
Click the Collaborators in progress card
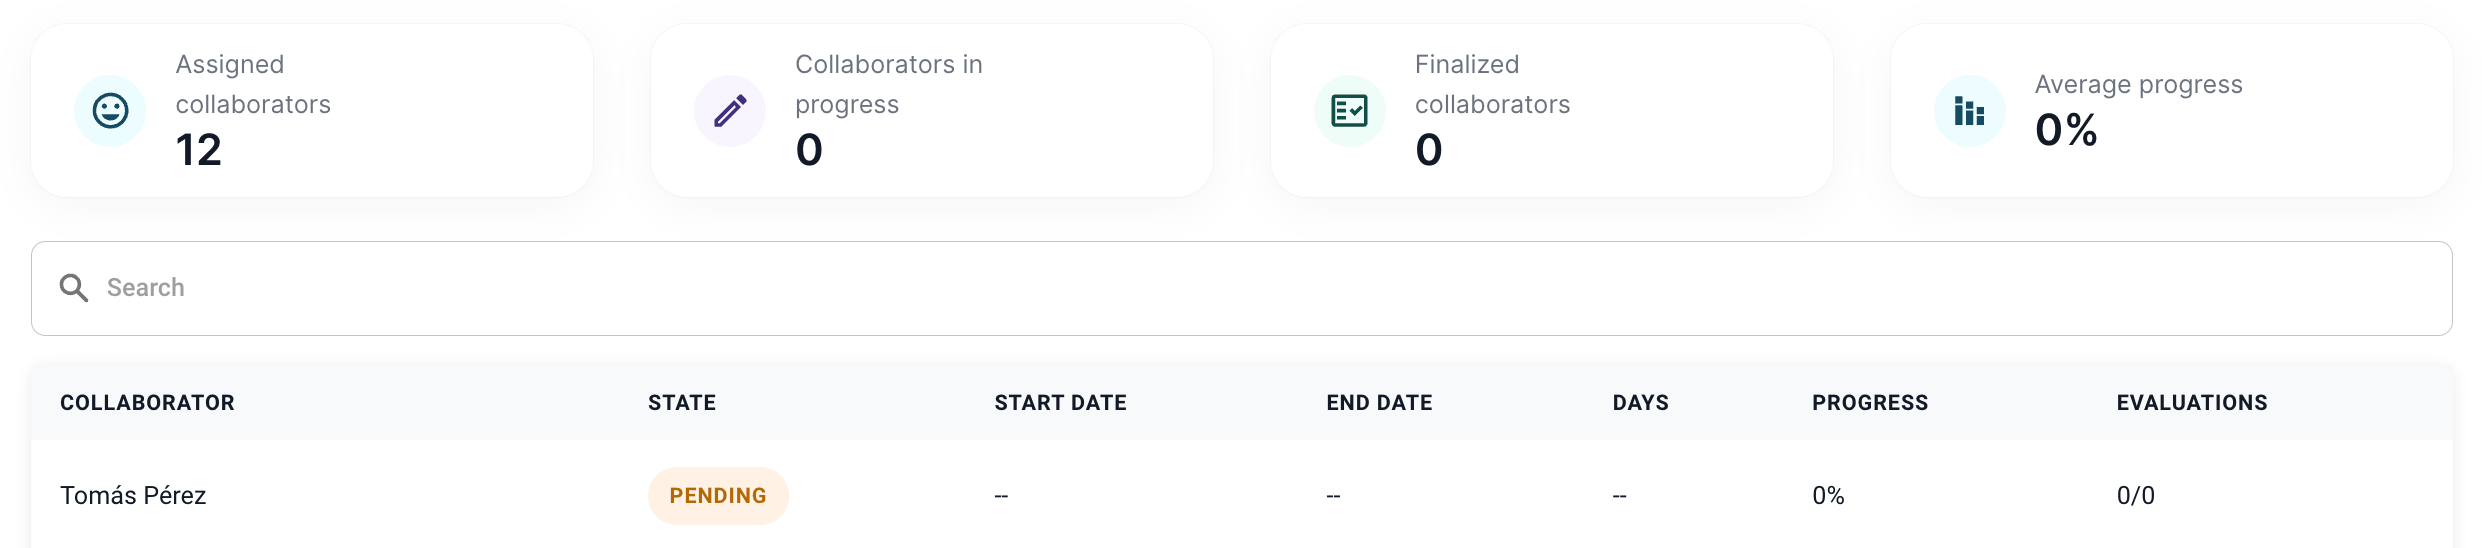point(931,111)
